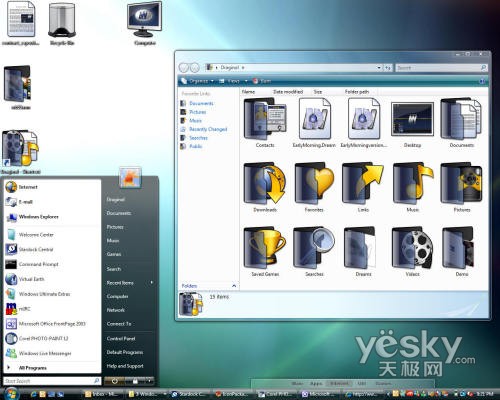Open the Links folder with arrow icon
This screenshot has height=400, width=500.
[363, 183]
